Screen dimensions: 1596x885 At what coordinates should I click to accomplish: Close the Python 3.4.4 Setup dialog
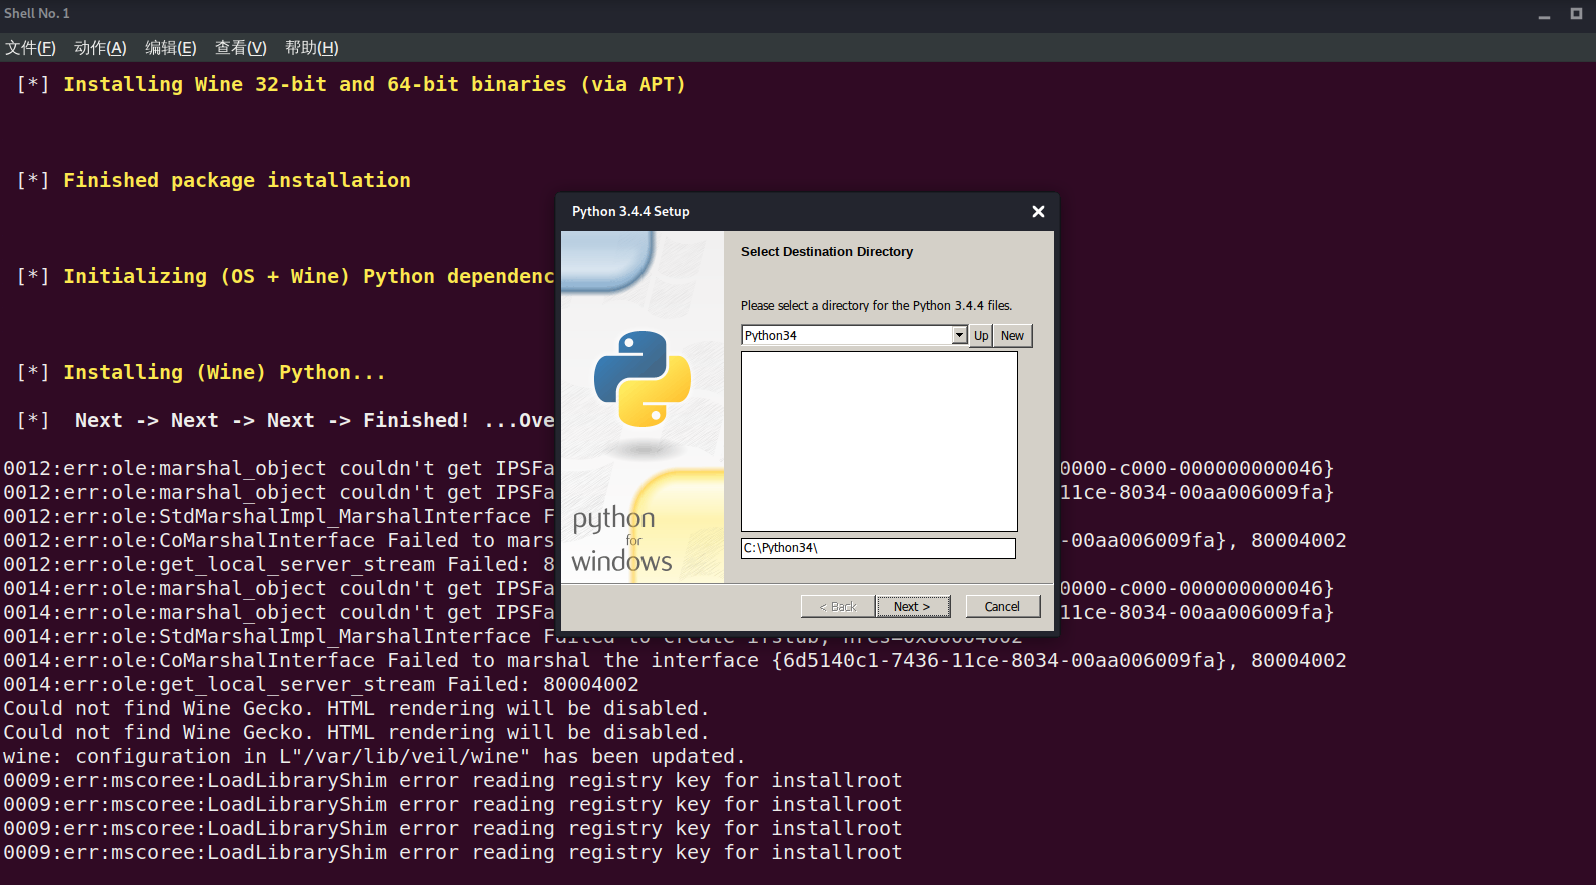point(1038,211)
